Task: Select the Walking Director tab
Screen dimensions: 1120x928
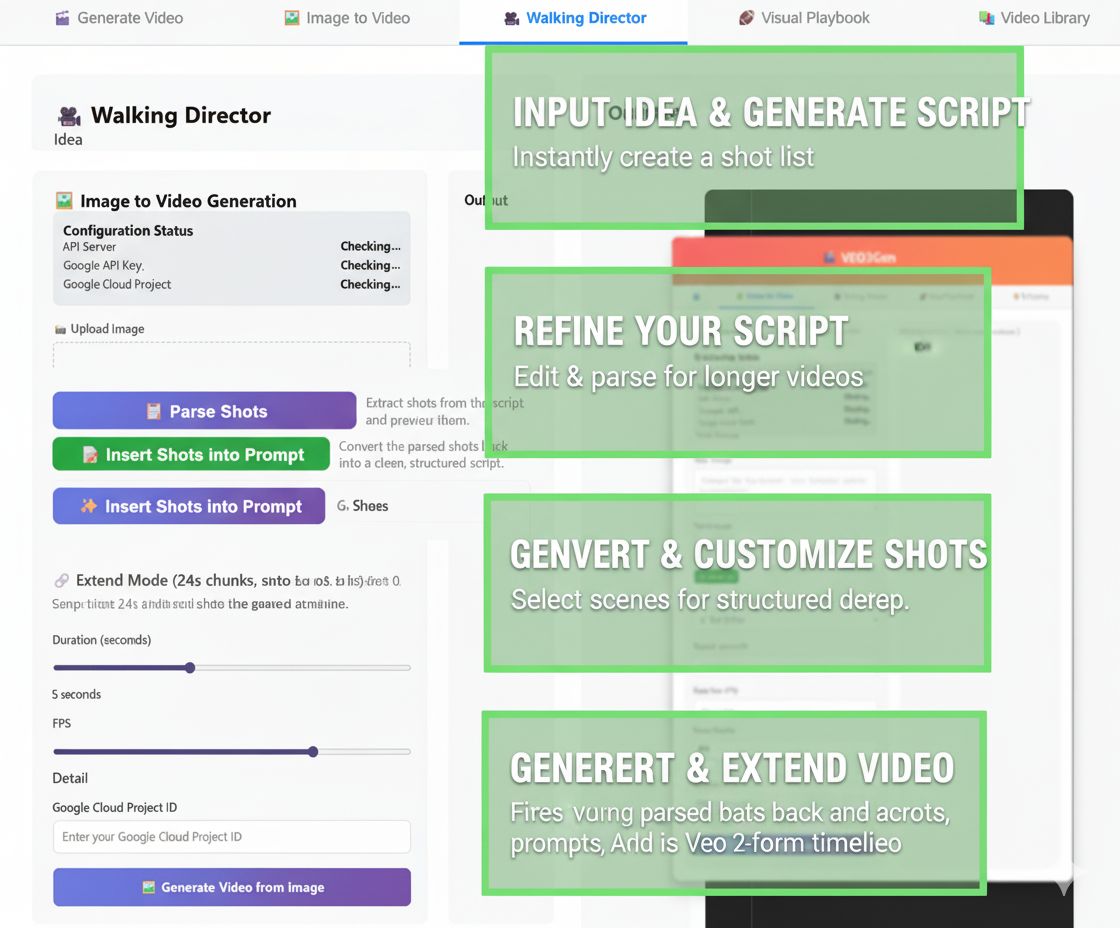Action: (574, 18)
